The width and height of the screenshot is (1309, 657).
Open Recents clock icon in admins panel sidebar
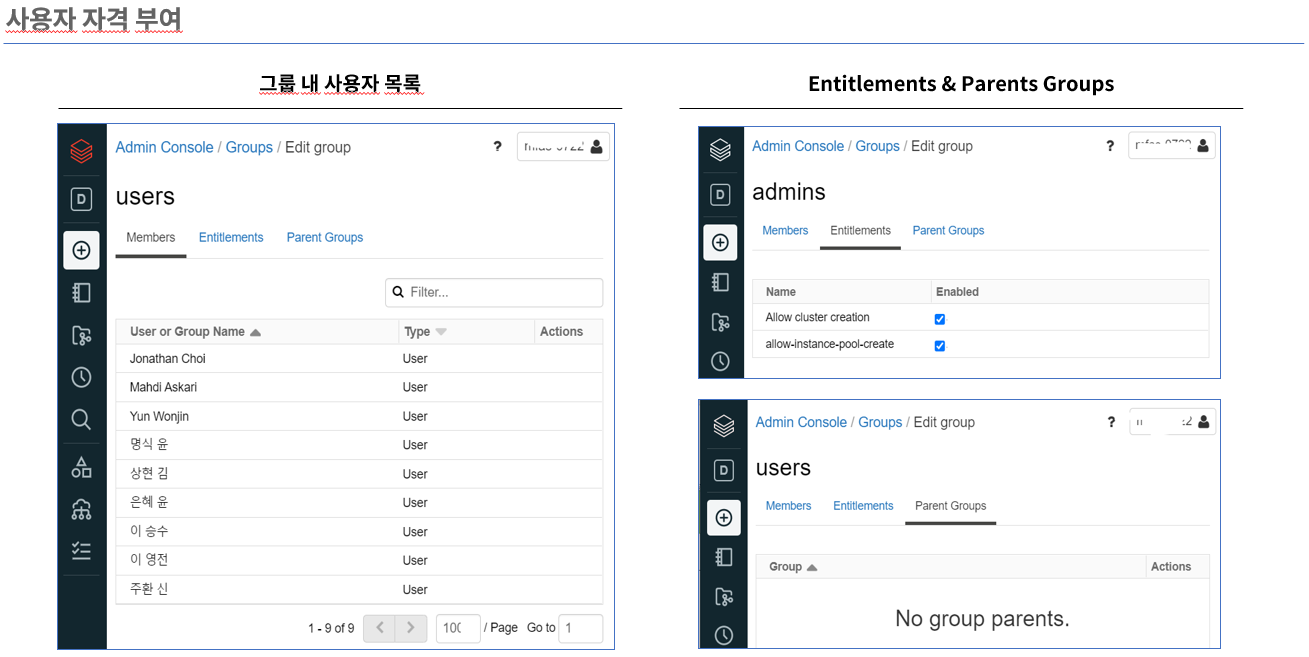coord(720,361)
